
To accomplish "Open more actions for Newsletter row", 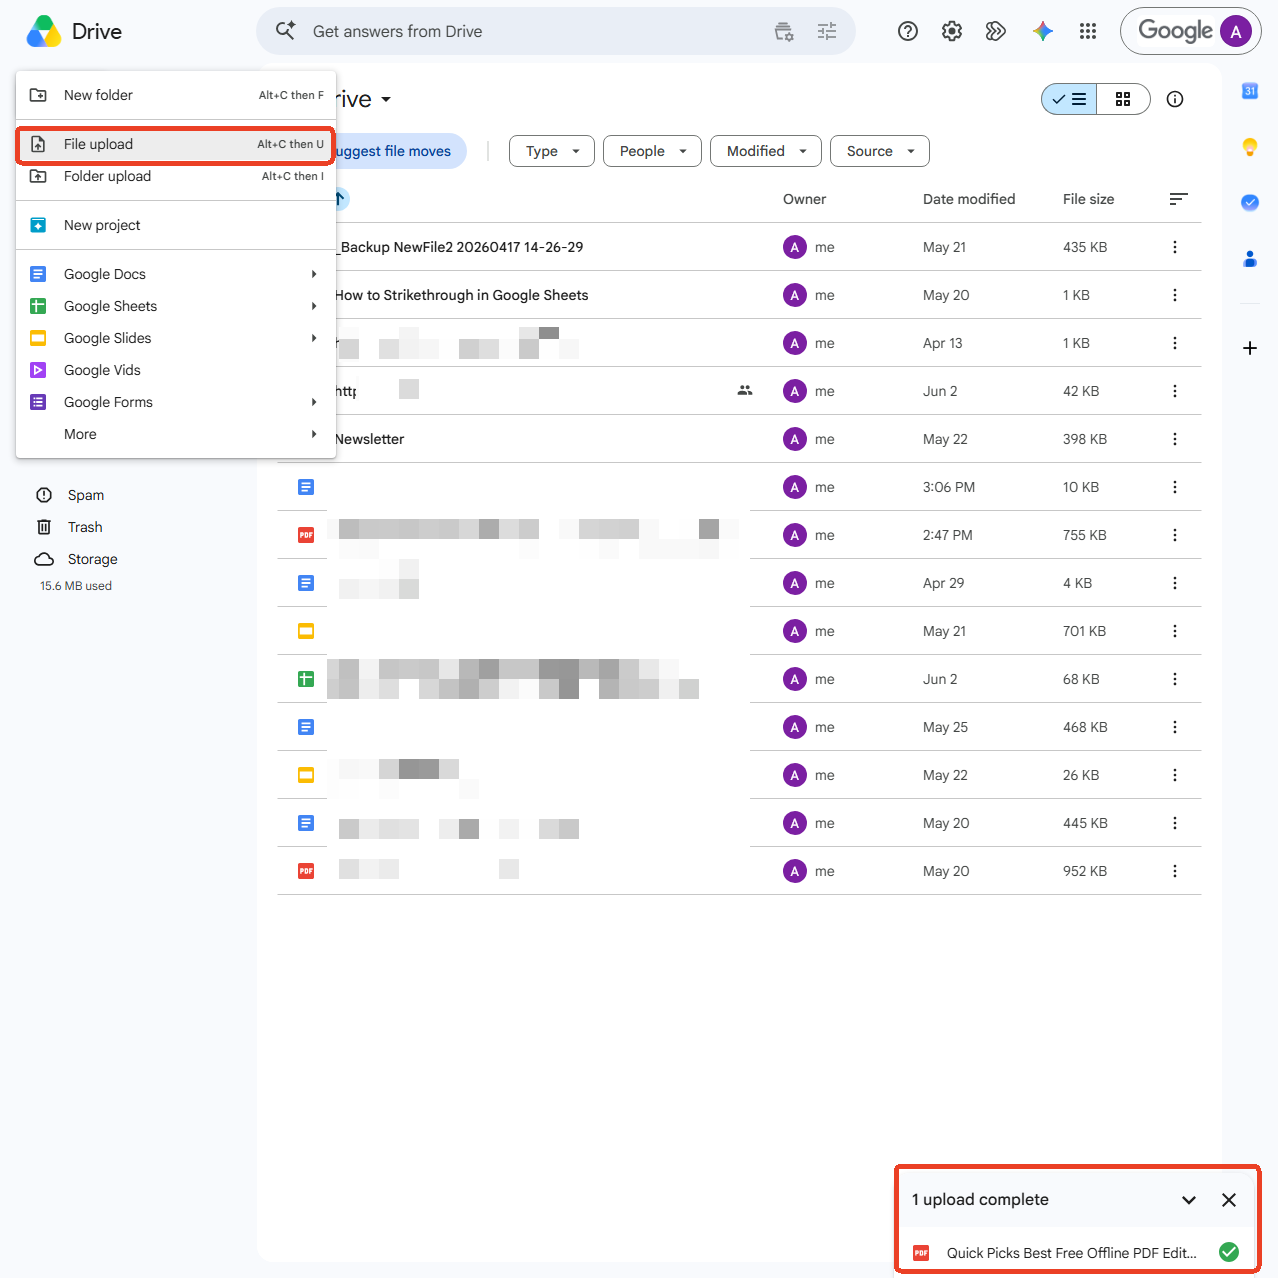I will (x=1175, y=439).
